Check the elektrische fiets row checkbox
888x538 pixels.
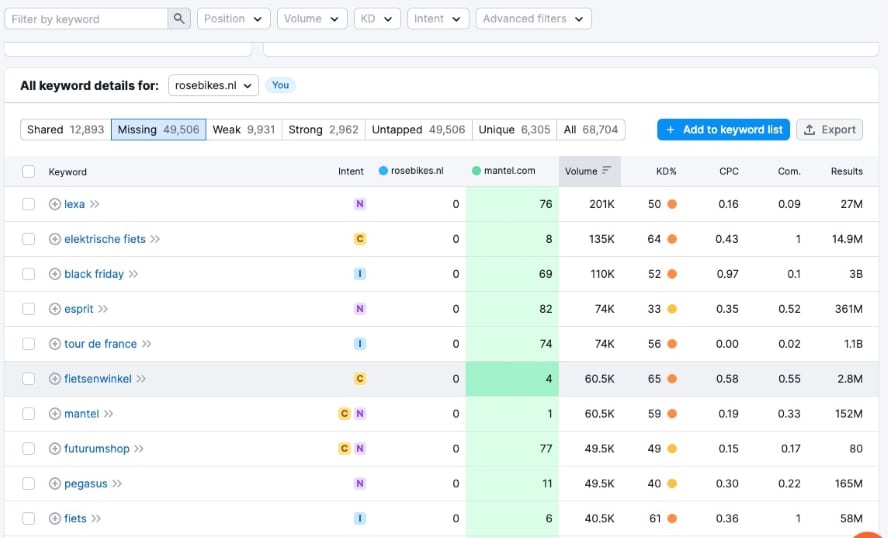28,239
